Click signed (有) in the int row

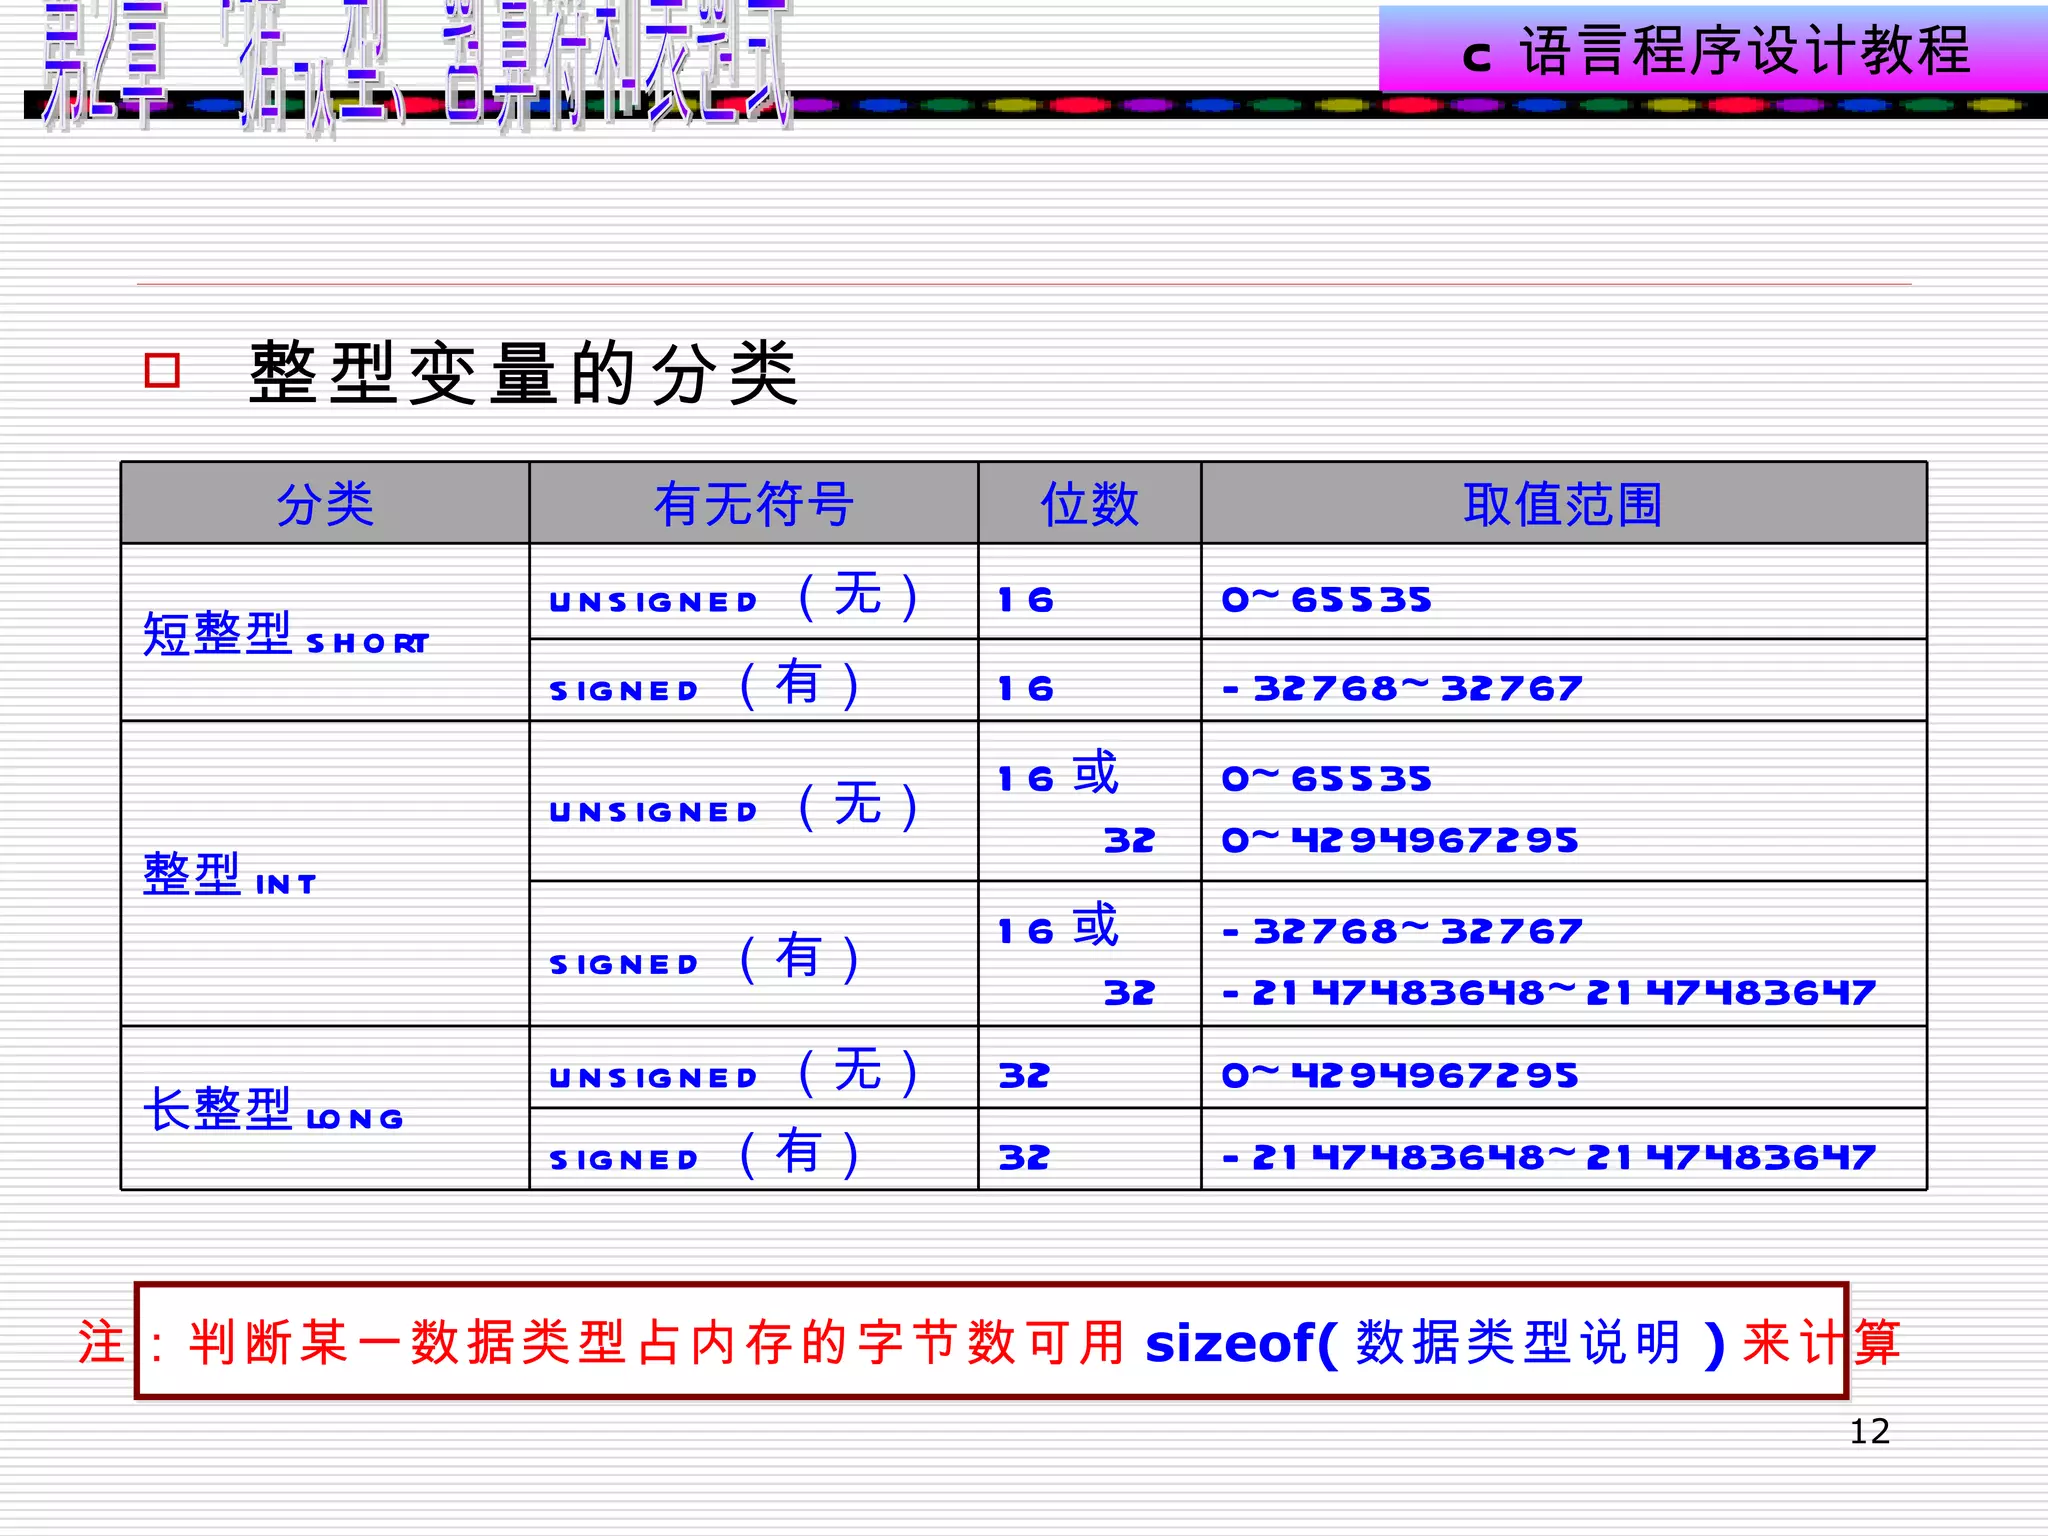point(754,954)
